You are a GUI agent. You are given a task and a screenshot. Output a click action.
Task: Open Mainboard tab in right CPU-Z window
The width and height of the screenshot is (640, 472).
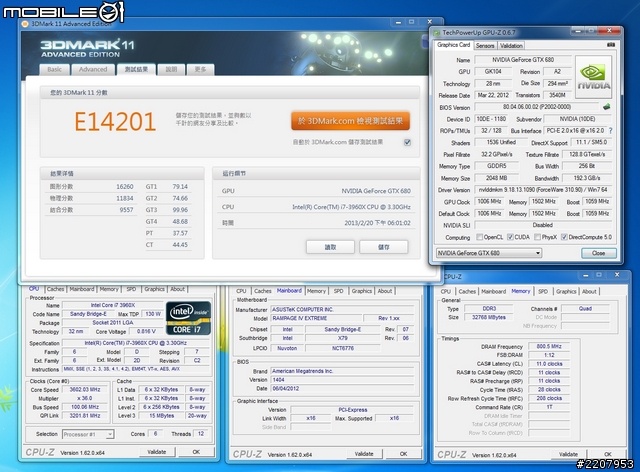point(493,292)
